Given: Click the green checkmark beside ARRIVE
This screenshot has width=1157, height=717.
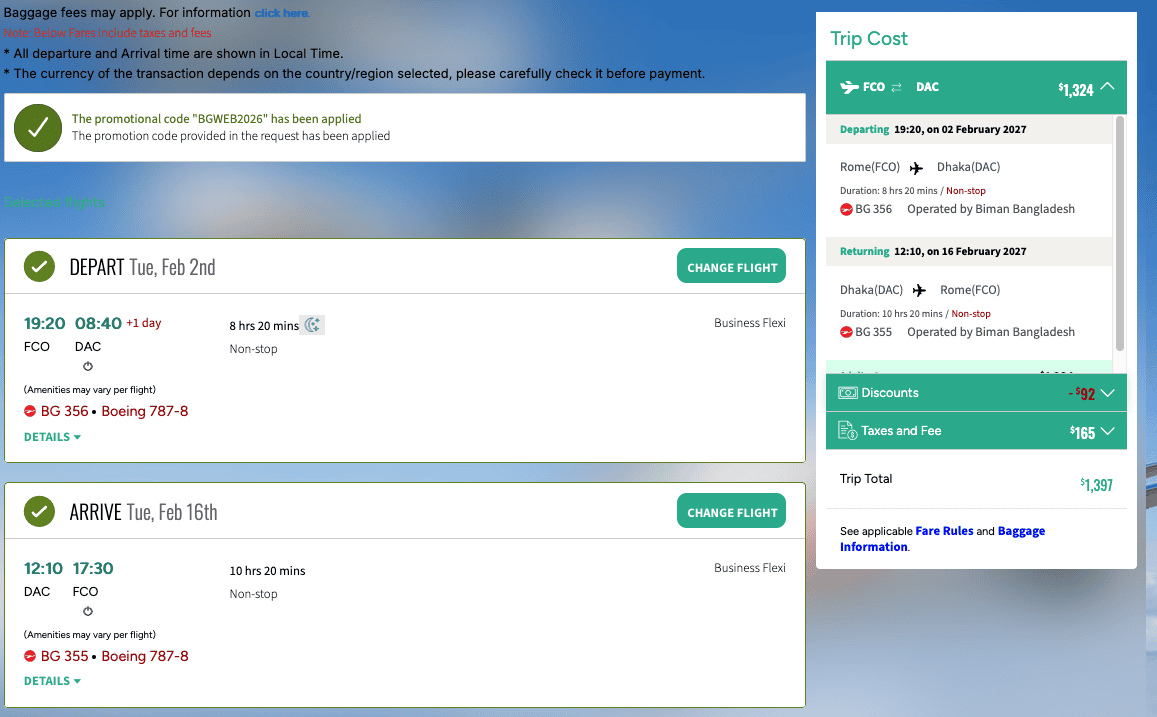Looking at the screenshot, I should coord(39,512).
